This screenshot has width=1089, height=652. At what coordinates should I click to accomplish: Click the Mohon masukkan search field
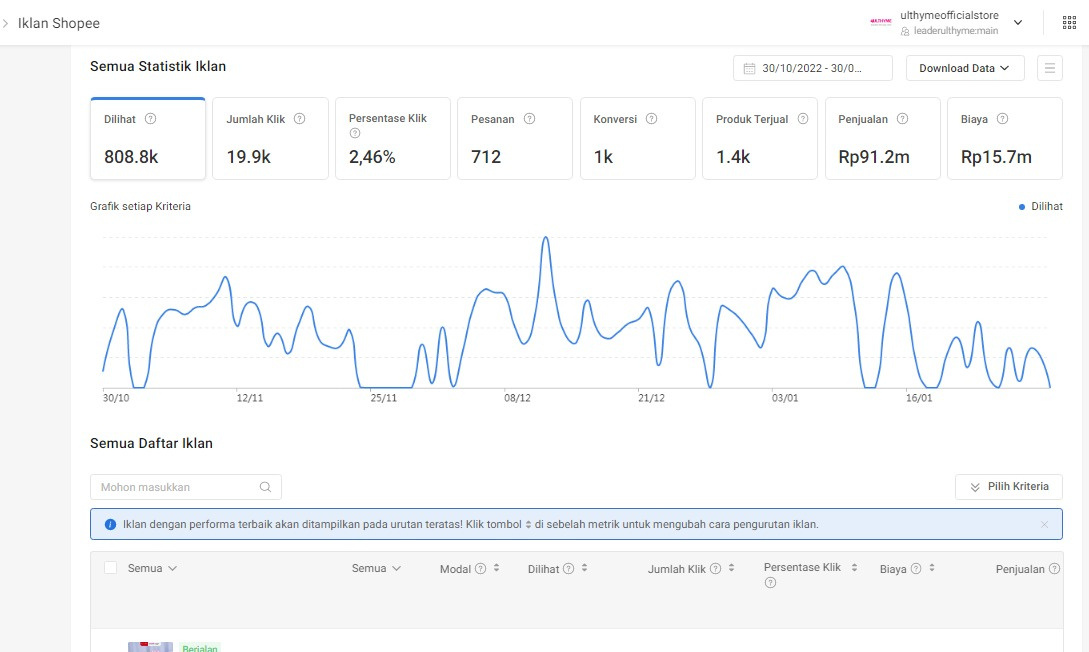(175, 487)
